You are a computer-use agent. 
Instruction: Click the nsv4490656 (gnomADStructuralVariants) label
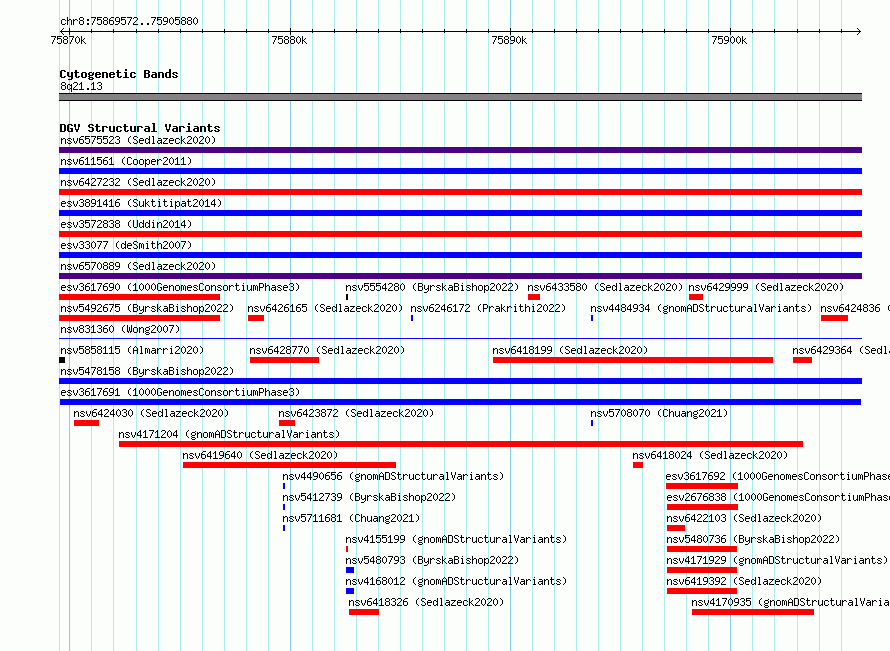coord(393,476)
